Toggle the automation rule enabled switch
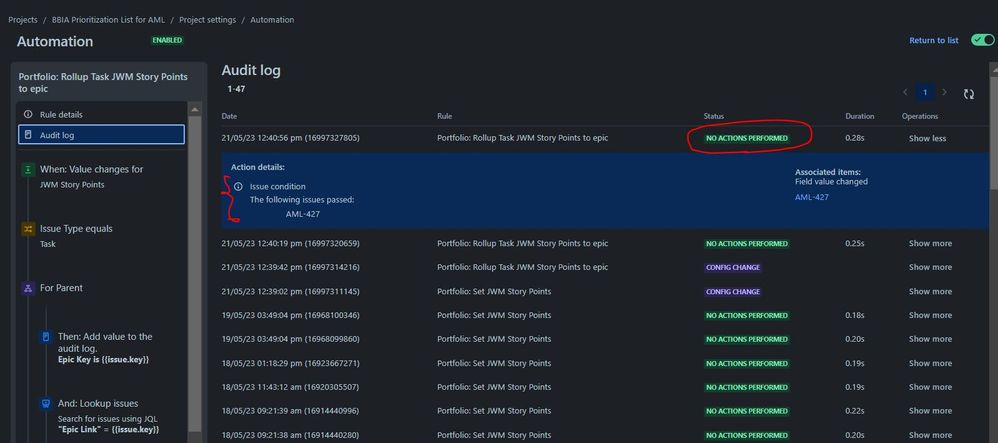Image resolution: width=998 pixels, height=443 pixels. (982, 40)
